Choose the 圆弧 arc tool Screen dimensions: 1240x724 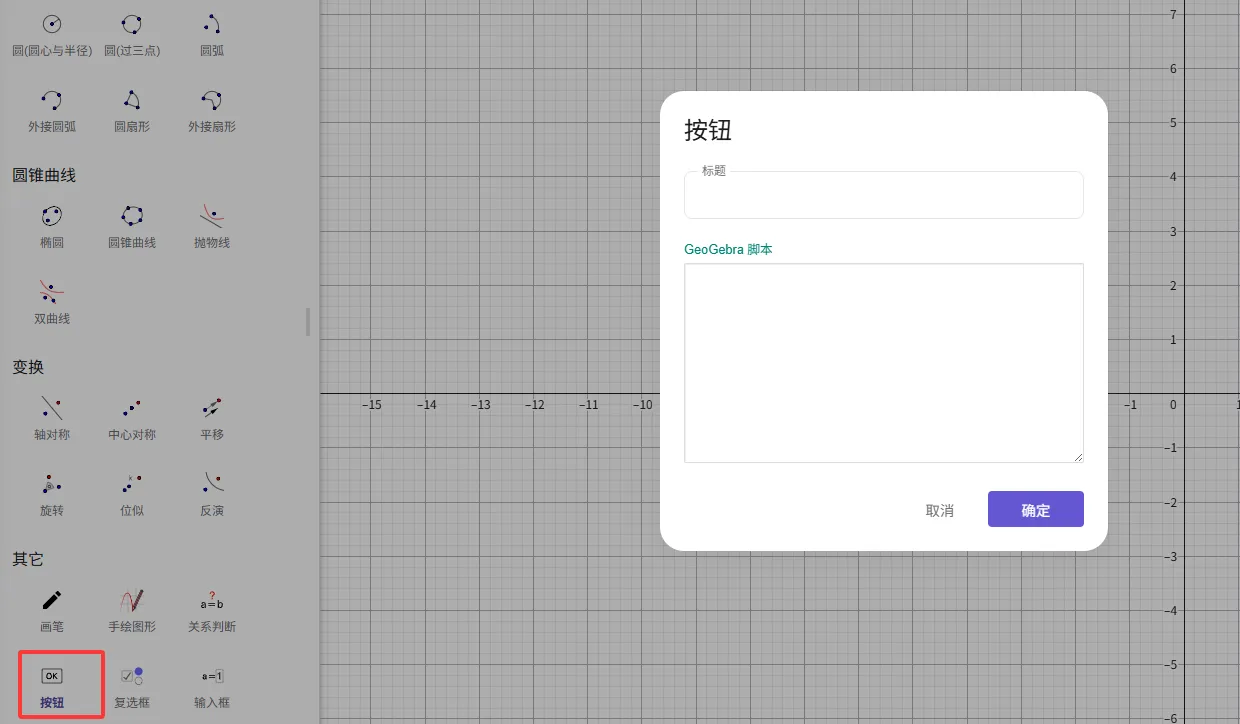click(212, 34)
